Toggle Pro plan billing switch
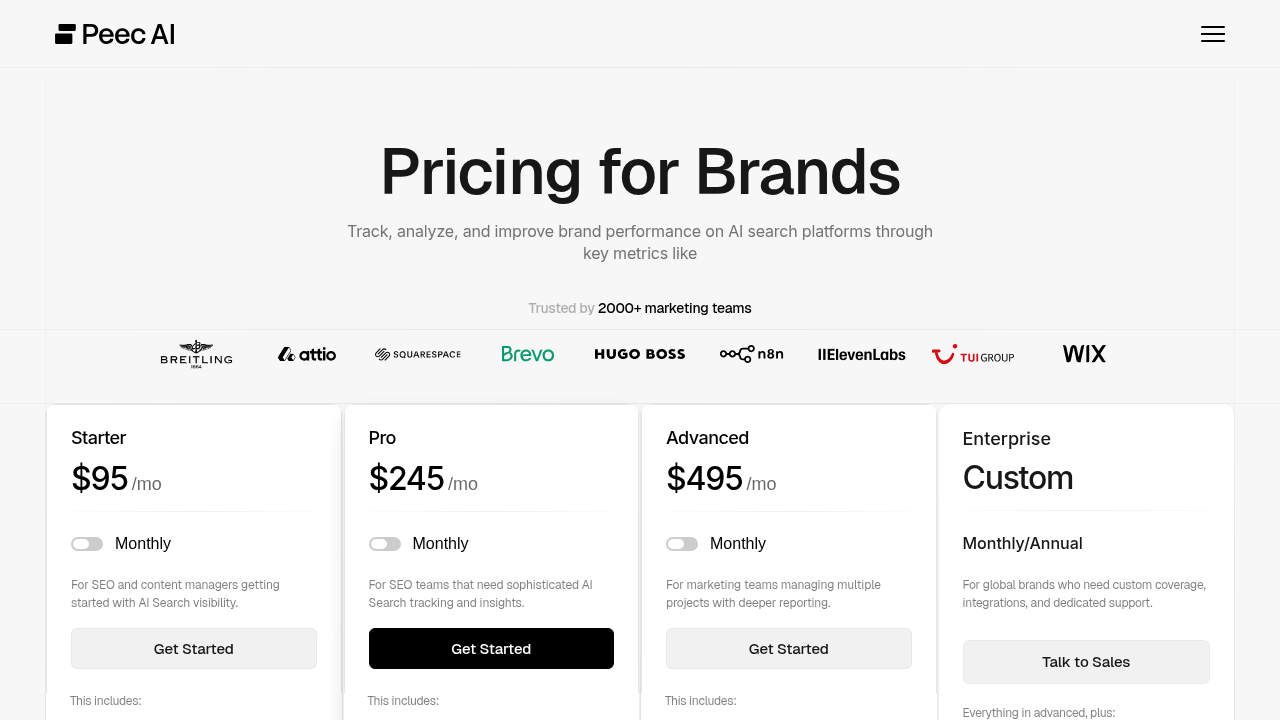 point(385,544)
